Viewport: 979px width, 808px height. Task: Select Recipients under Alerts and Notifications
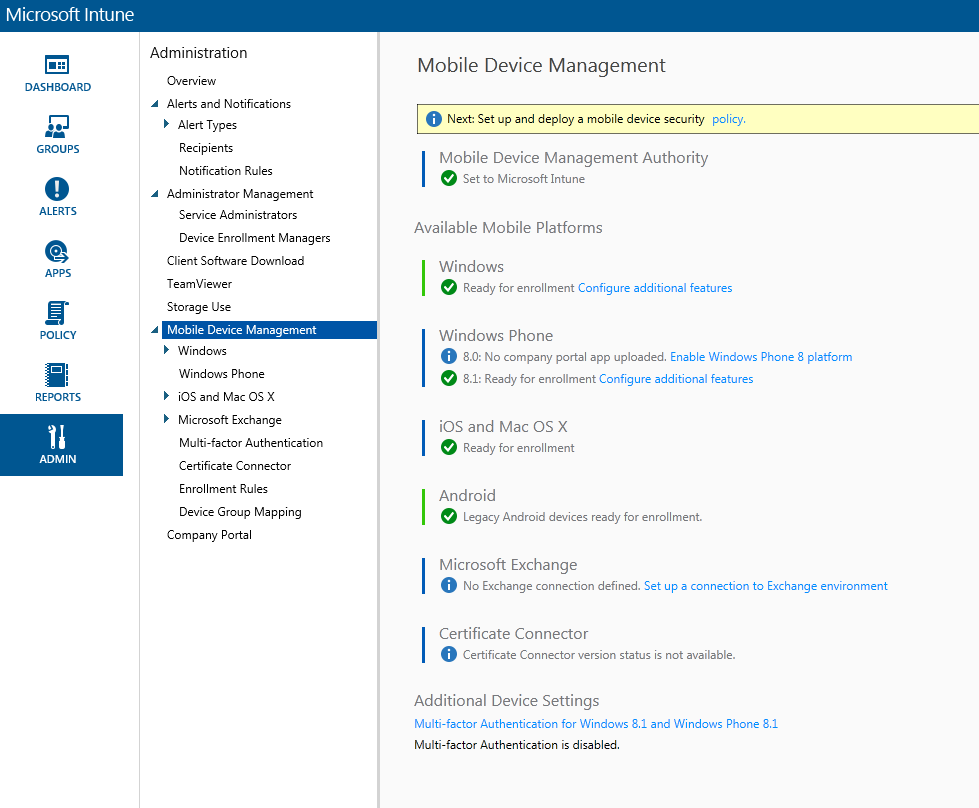point(206,147)
